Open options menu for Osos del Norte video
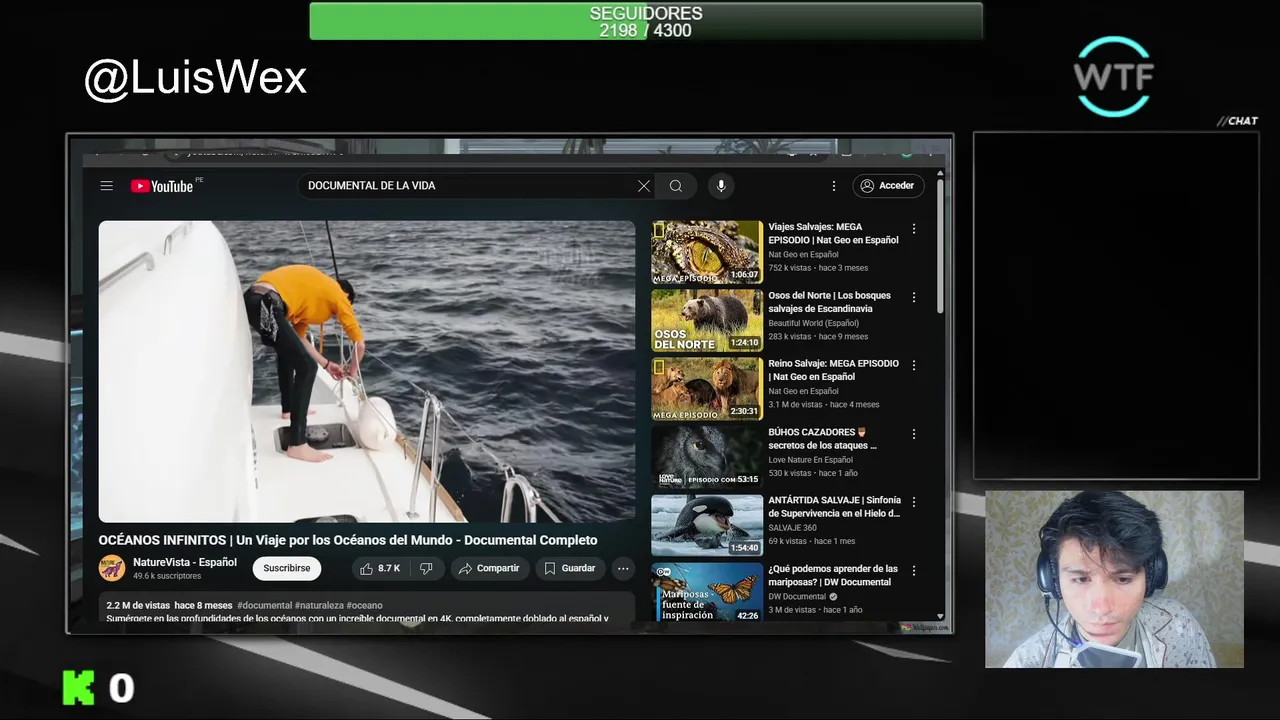1280x720 pixels. [914, 297]
